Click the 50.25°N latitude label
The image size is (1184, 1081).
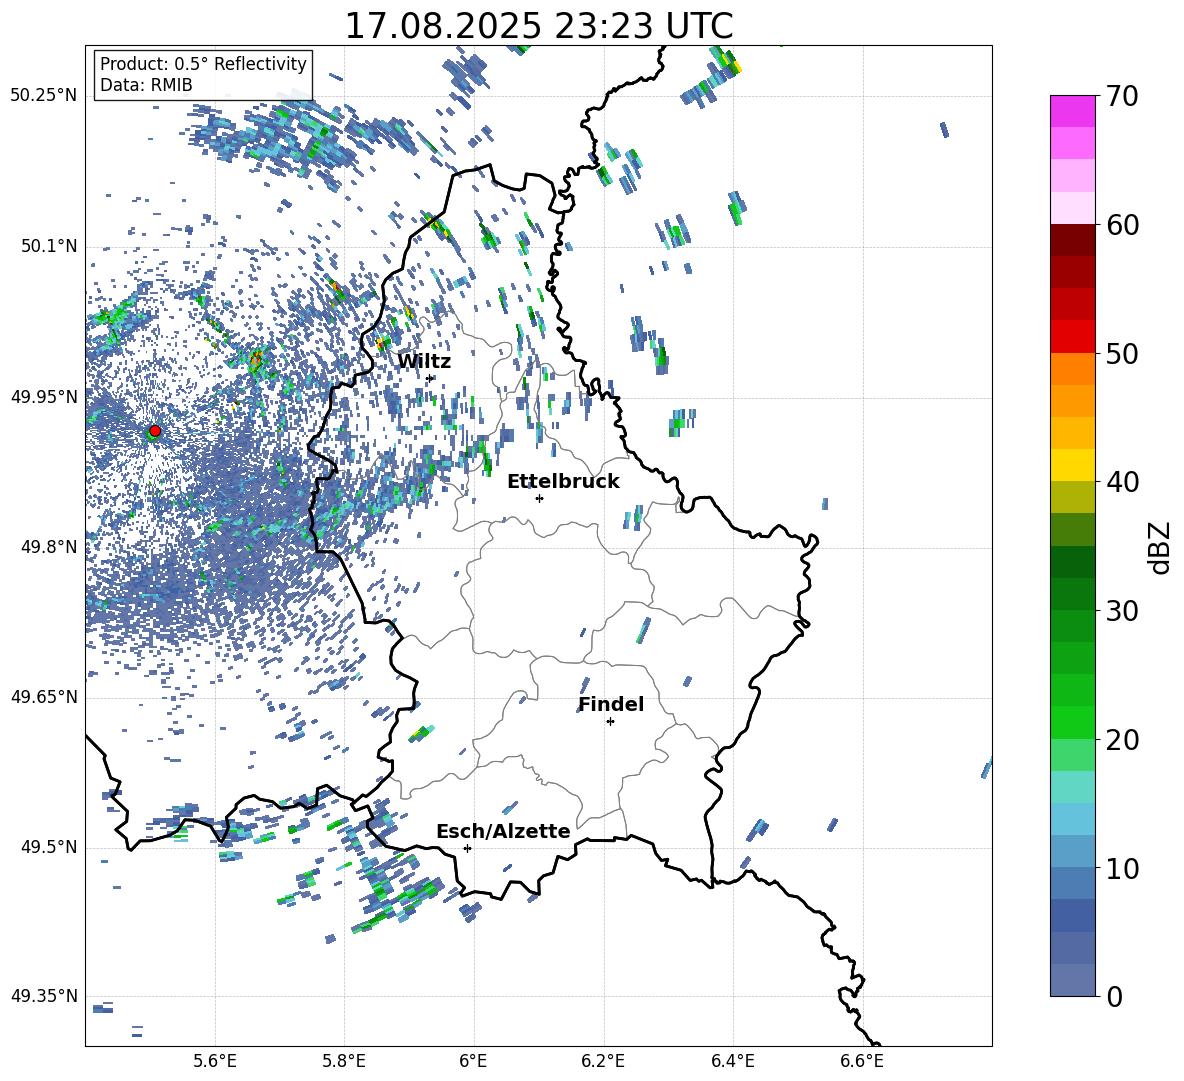[x=44, y=96]
